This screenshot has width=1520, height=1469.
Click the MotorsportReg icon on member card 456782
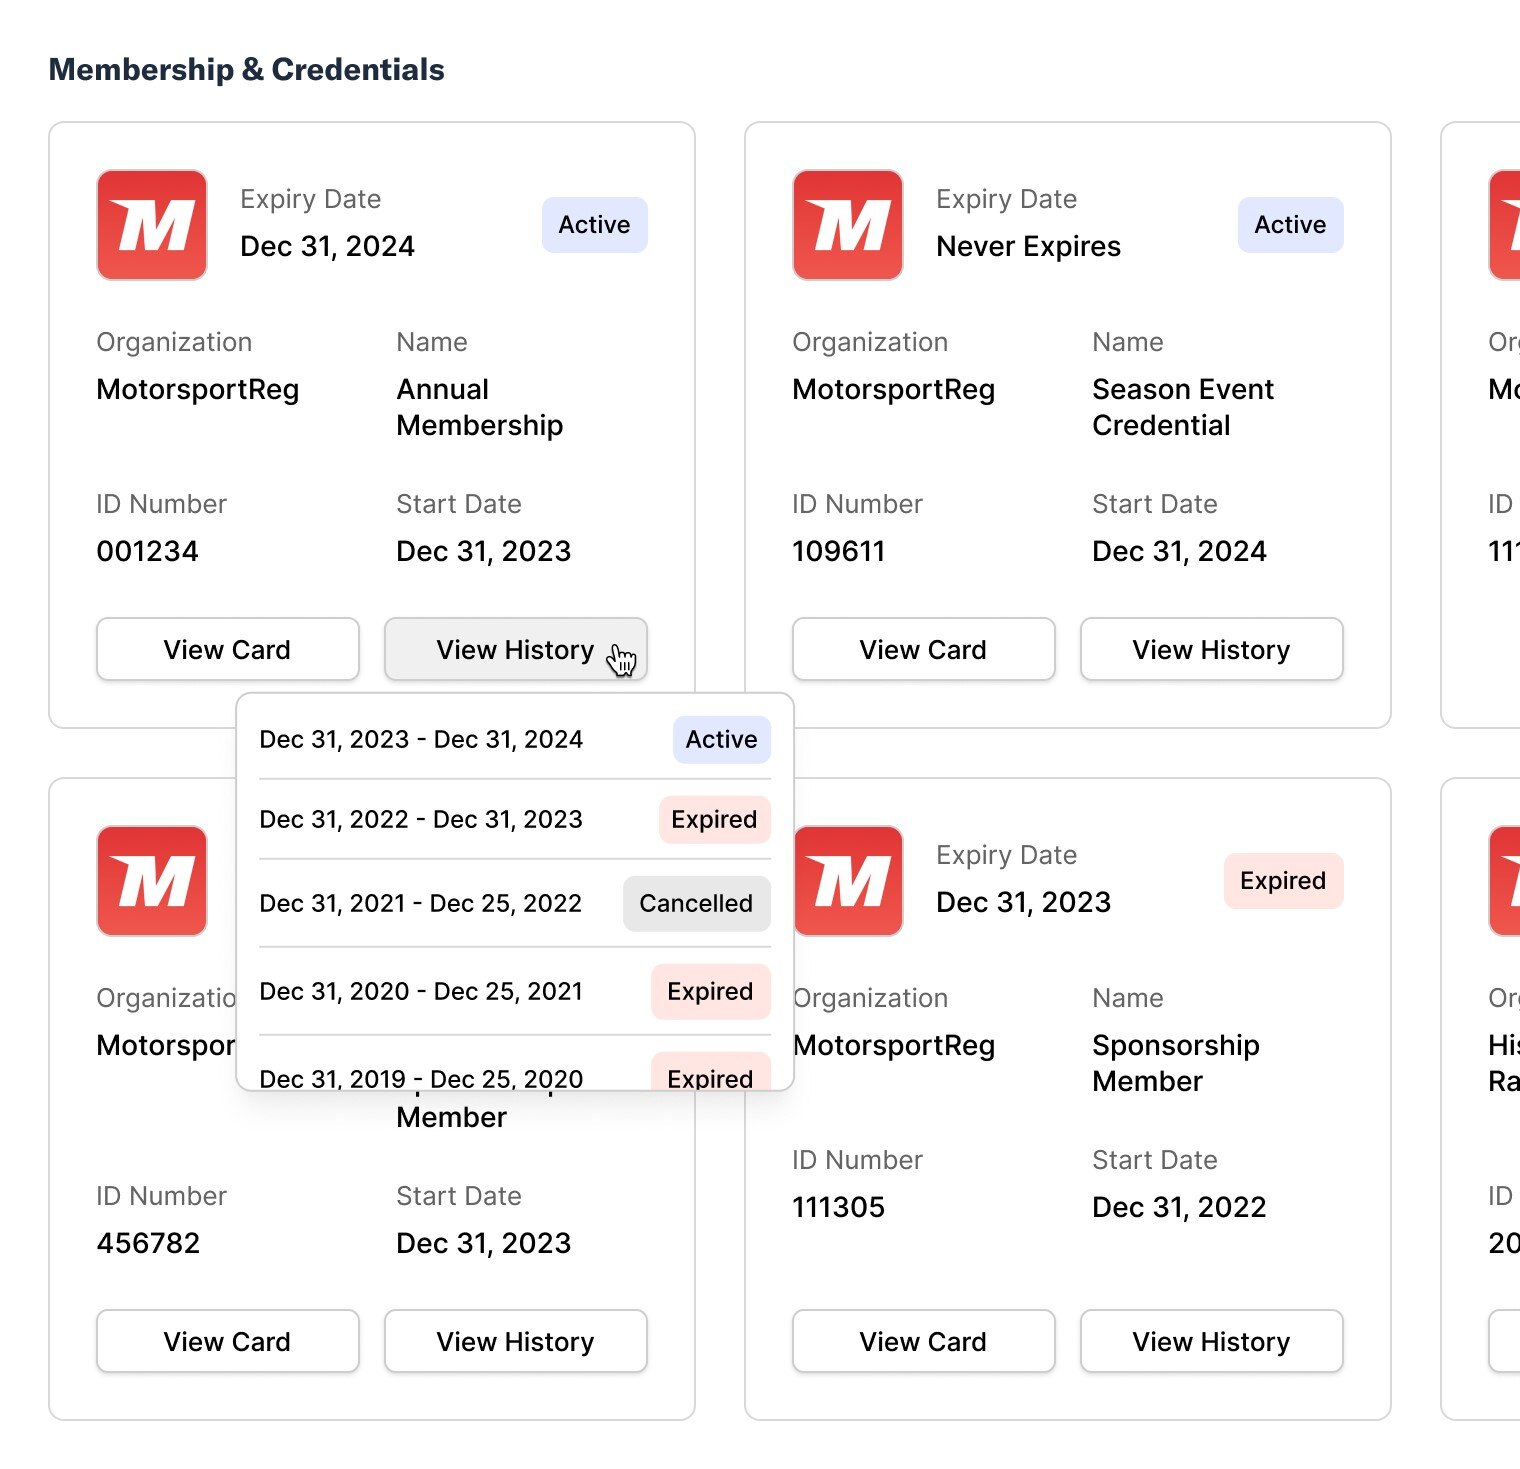tap(151, 880)
